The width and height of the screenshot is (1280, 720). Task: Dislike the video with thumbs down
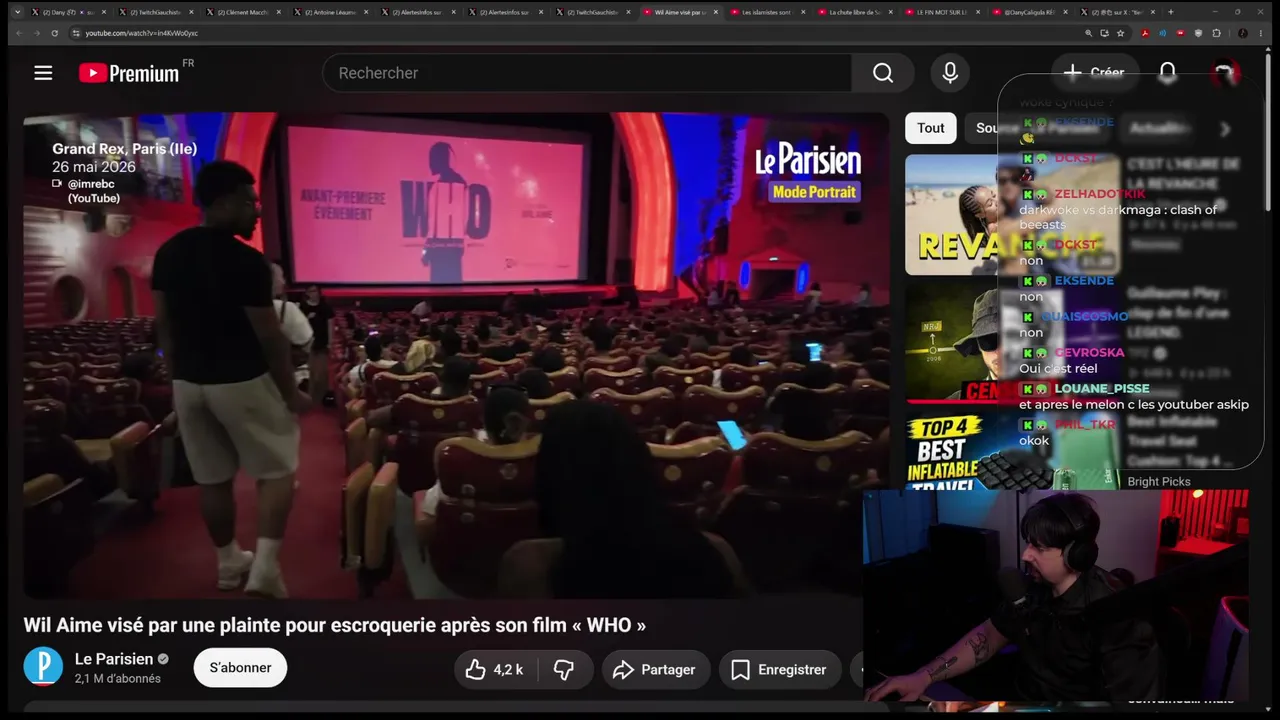pos(565,670)
